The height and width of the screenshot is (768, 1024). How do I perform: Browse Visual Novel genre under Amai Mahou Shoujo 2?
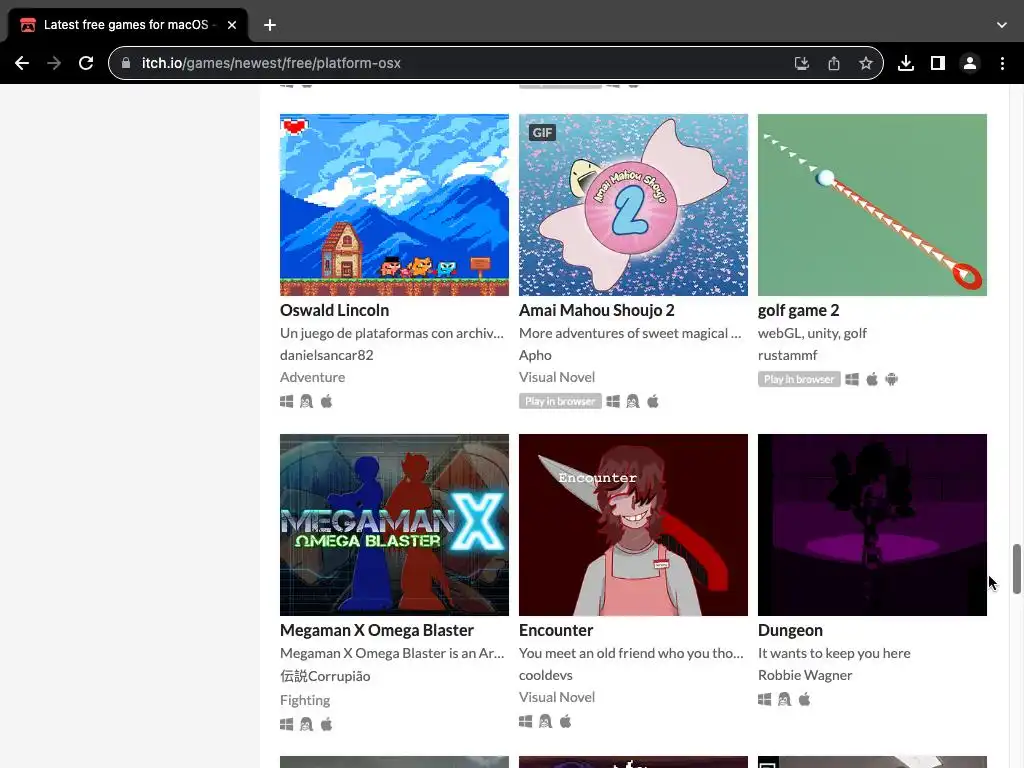pos(557,377)
